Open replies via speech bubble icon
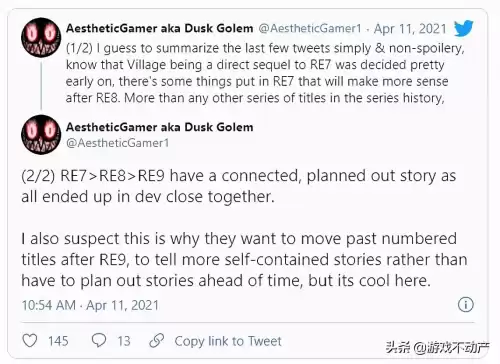The image size is (500, 364). tap(99, 340)
